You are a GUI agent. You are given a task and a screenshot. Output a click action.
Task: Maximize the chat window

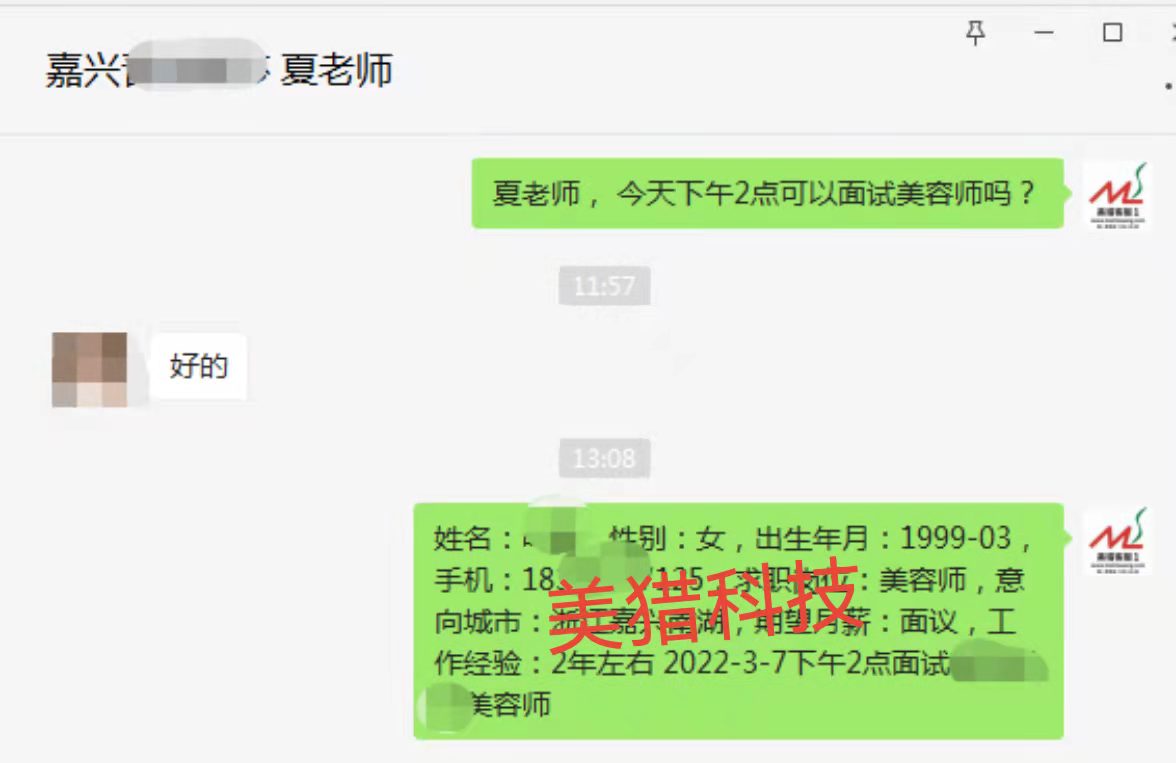pyautogui.click(x=1112, y=32)
